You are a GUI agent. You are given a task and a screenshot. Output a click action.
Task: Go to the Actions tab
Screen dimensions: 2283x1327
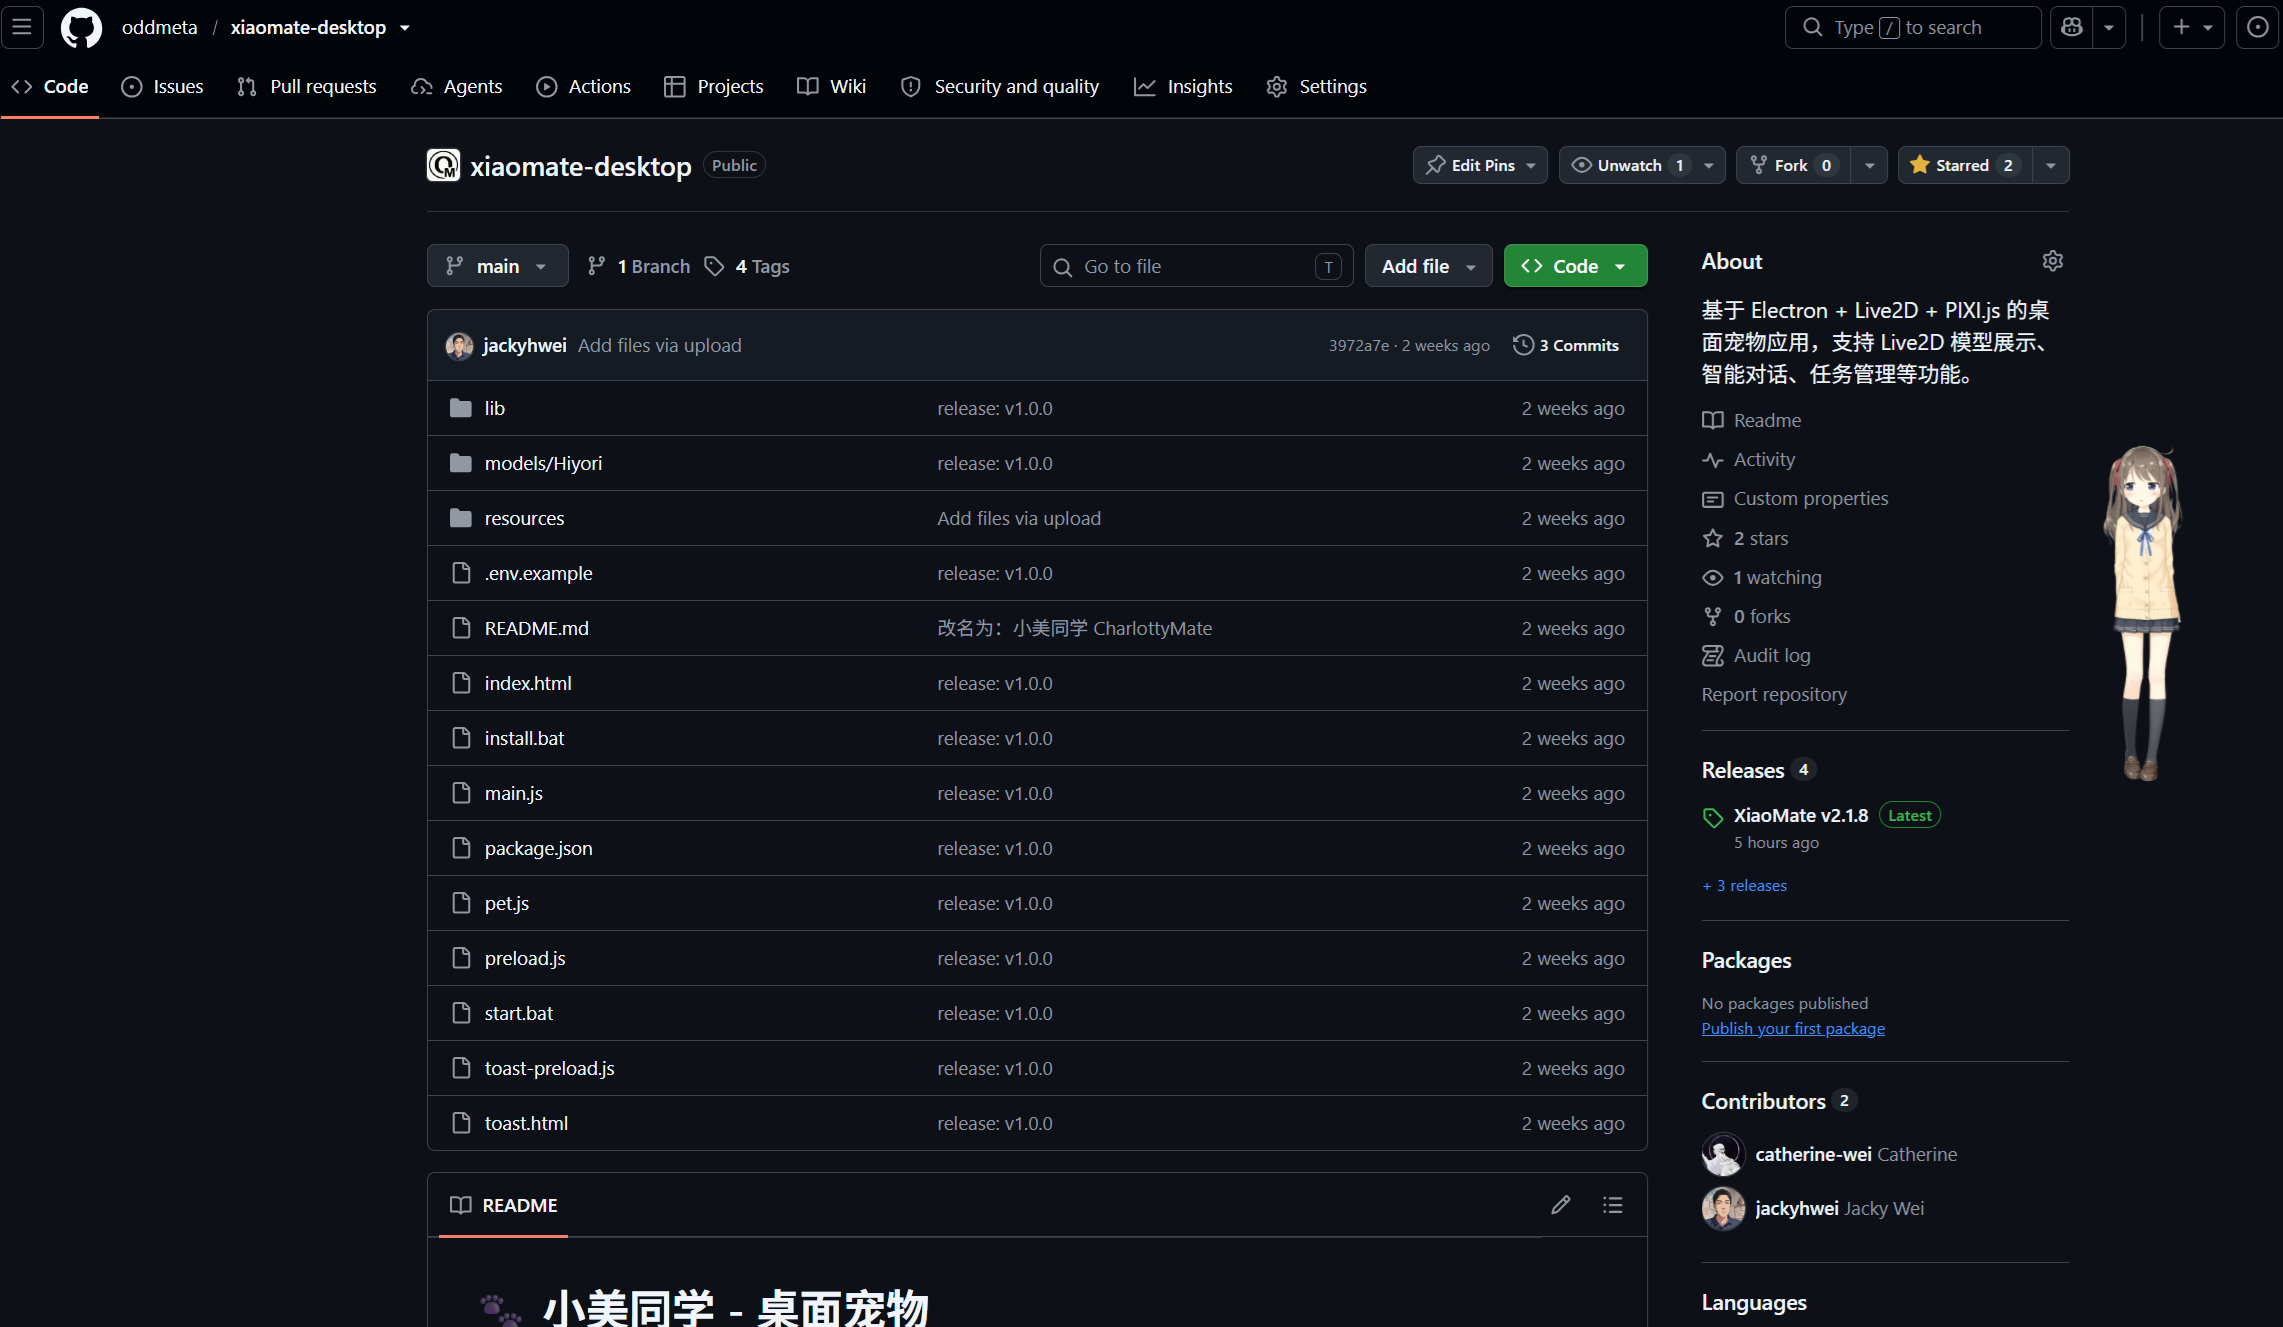584,87
